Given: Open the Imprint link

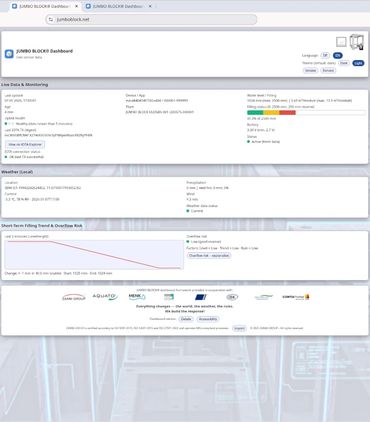Looking at the screenshot, I should click(239, 328).
